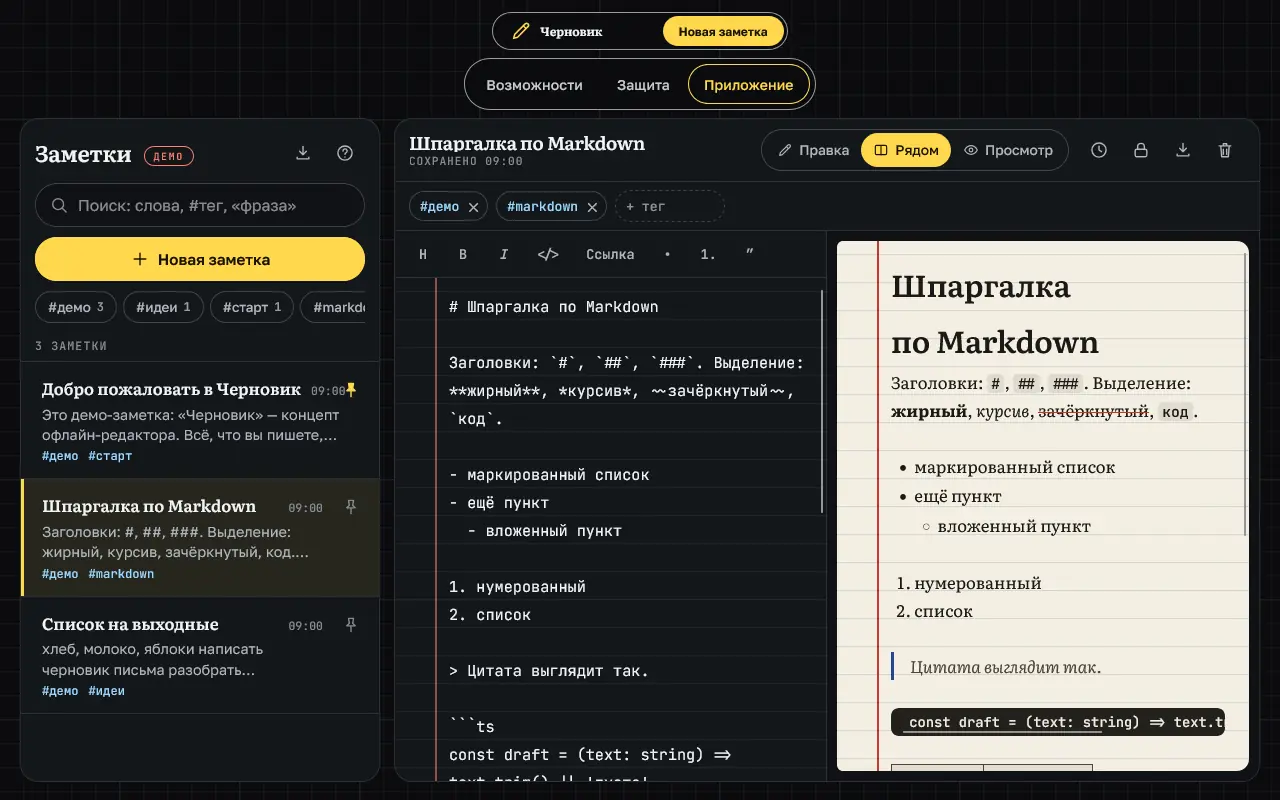Click the lock icon to protect note
The image size is (1280, 800).
(x=1140, y=150)
